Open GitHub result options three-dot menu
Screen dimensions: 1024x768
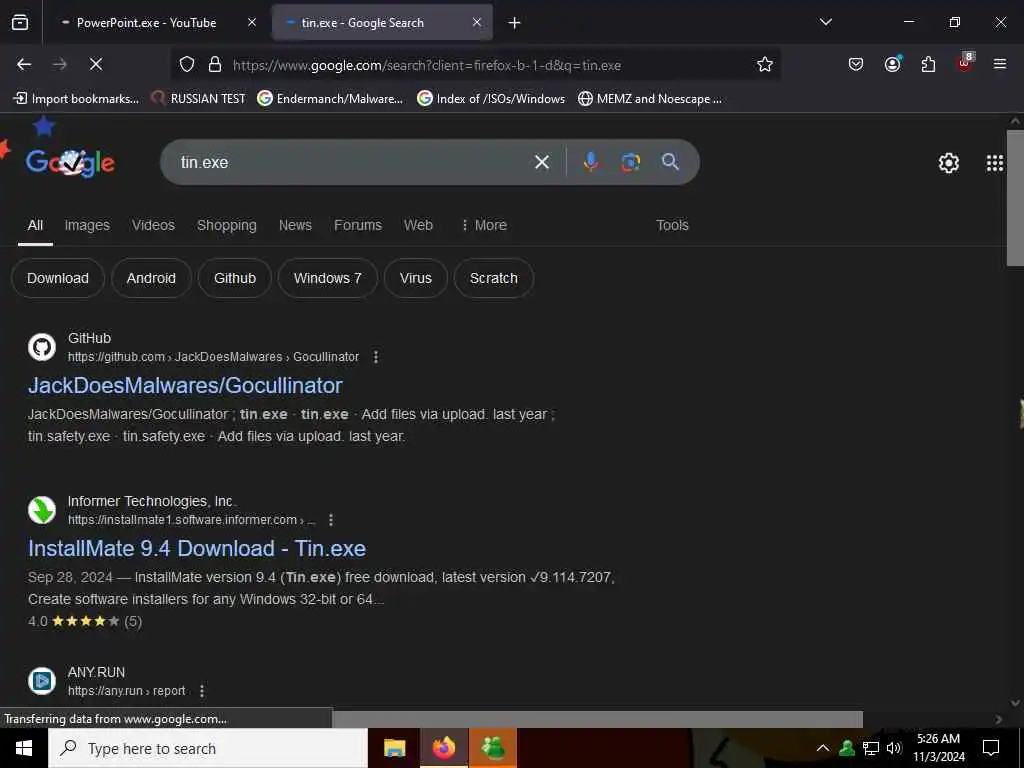point(376,357)
